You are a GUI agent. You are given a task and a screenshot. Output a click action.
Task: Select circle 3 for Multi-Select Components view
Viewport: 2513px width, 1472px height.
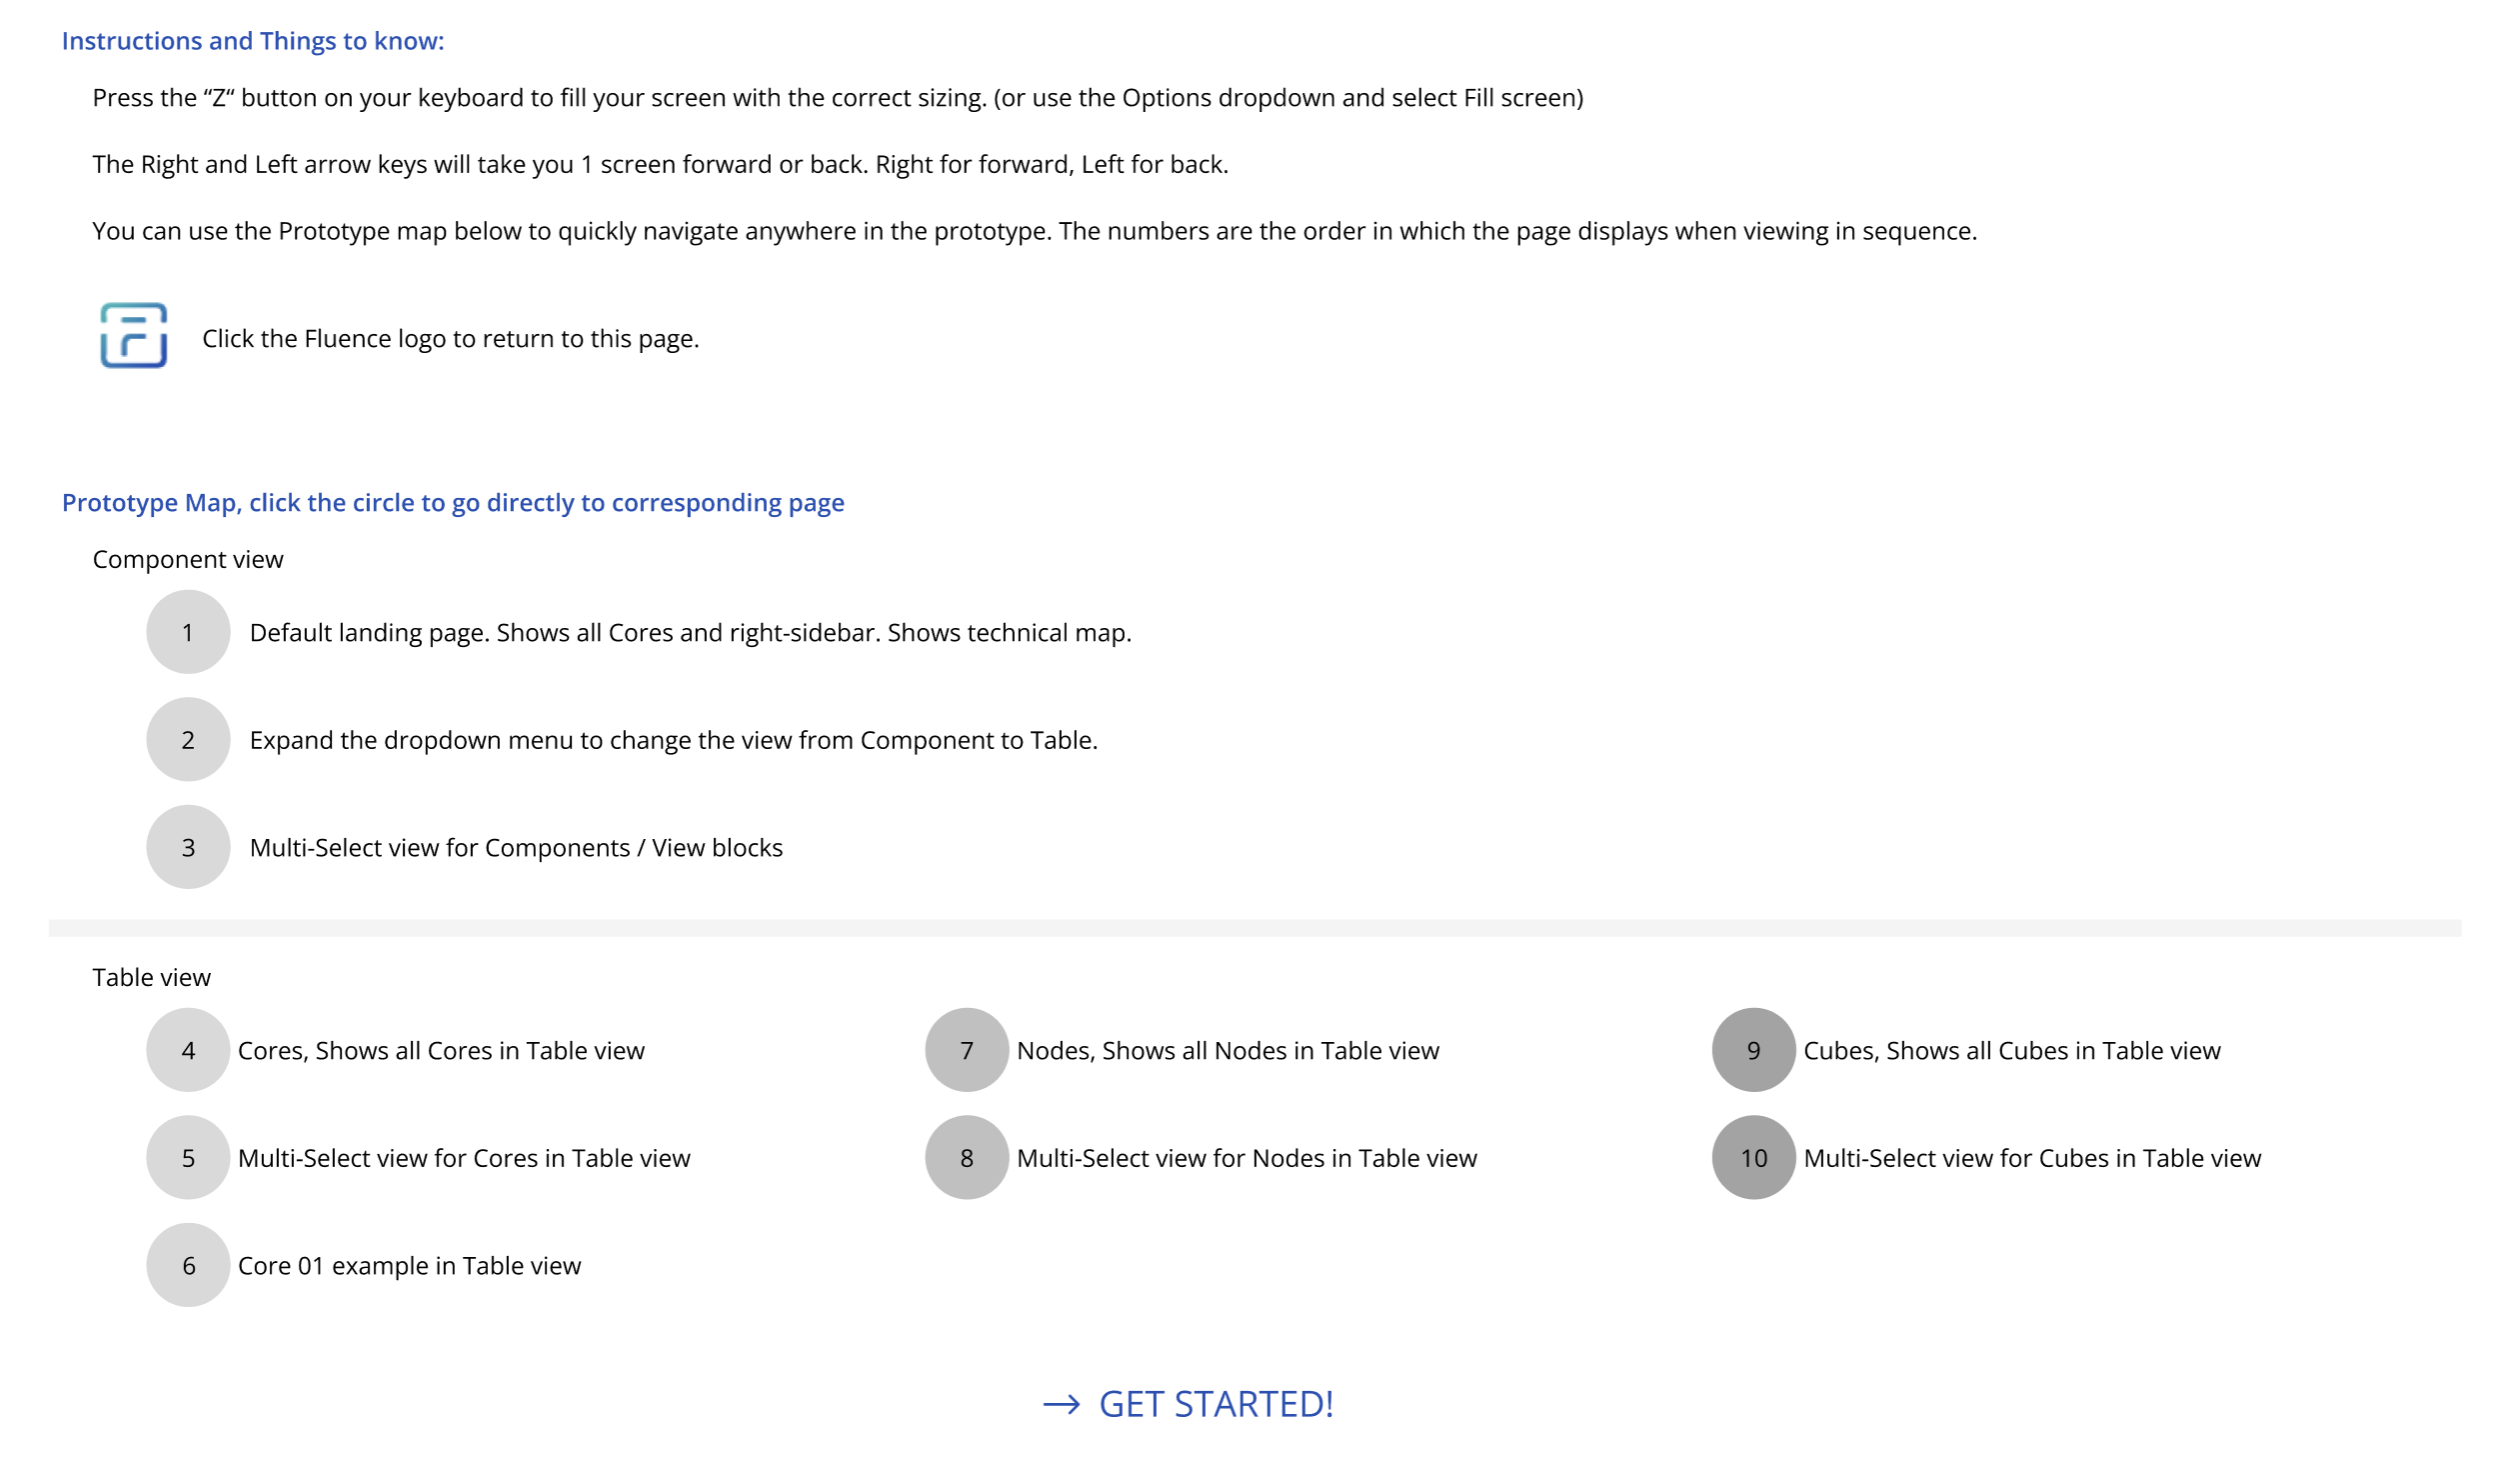(188, 848)
